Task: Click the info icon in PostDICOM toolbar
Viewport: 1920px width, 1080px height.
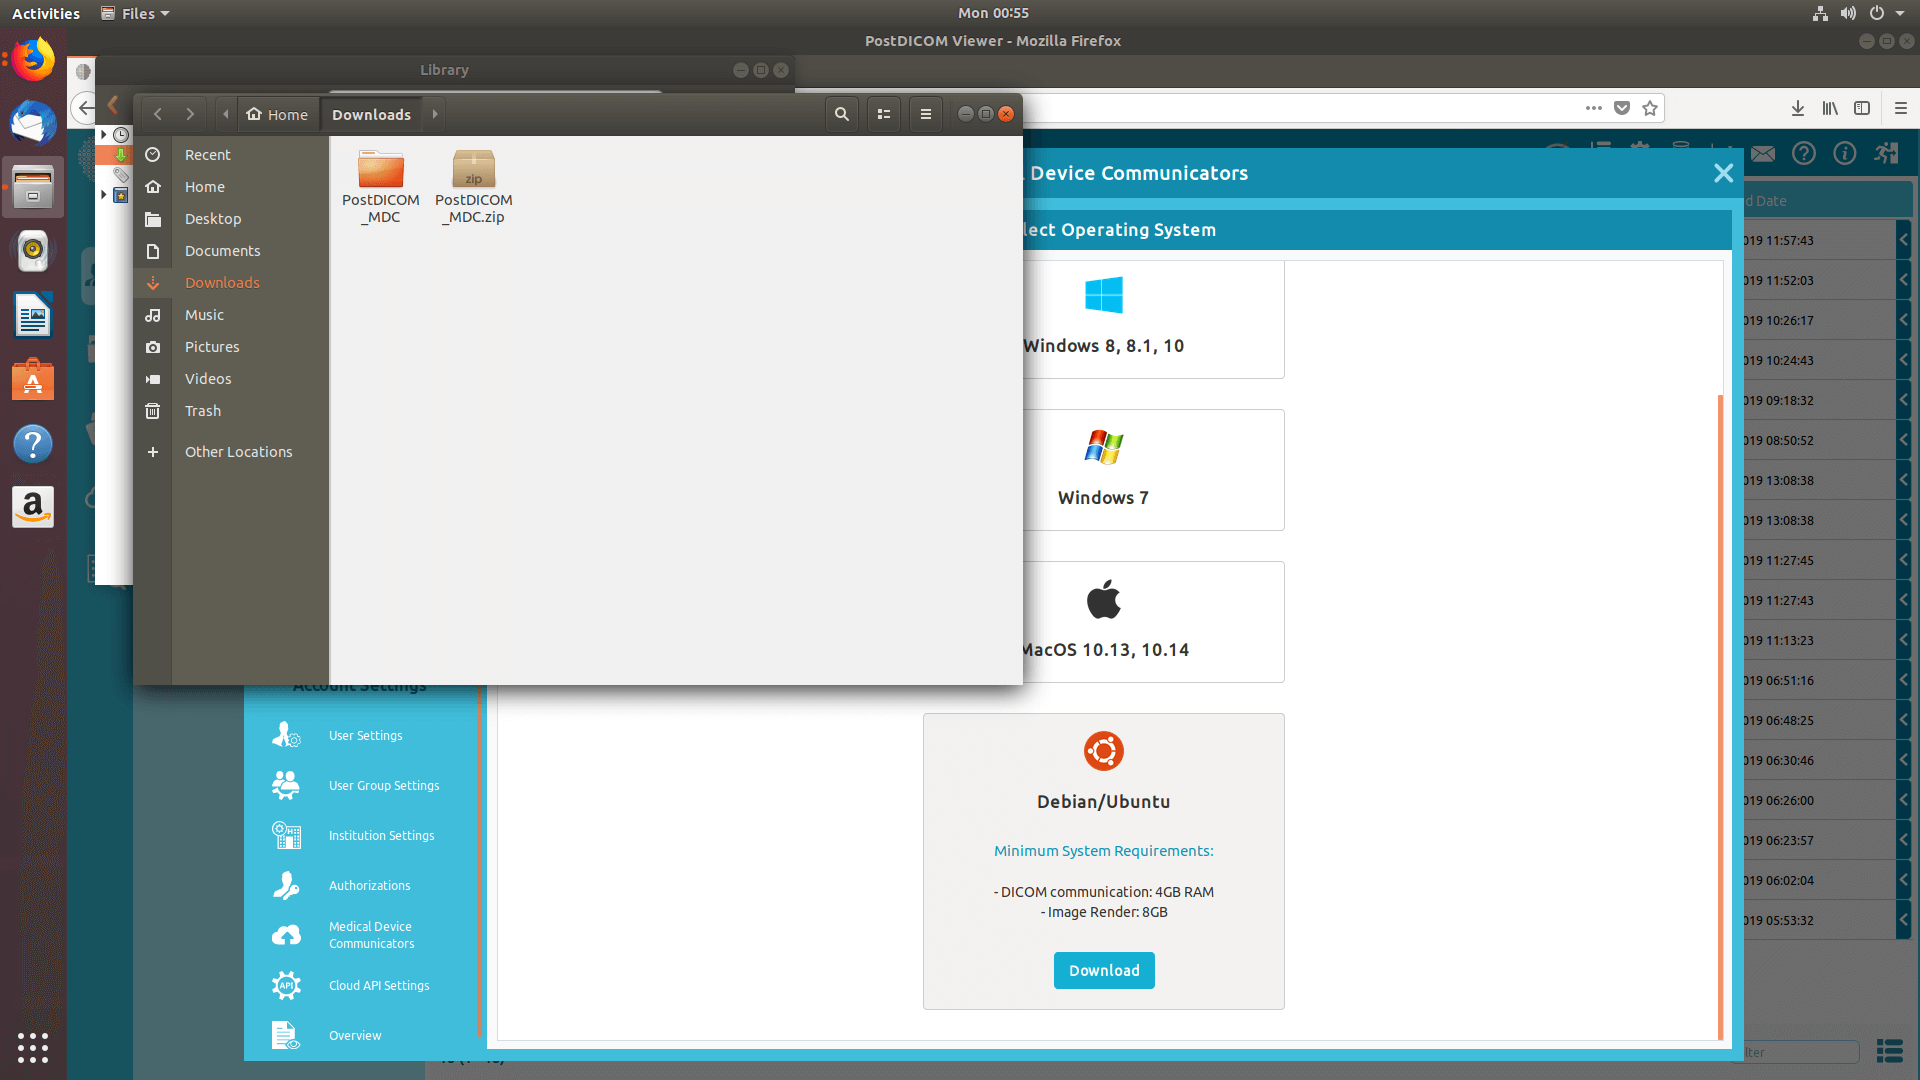Action: pyautogui.click(x=1845, y=153)
